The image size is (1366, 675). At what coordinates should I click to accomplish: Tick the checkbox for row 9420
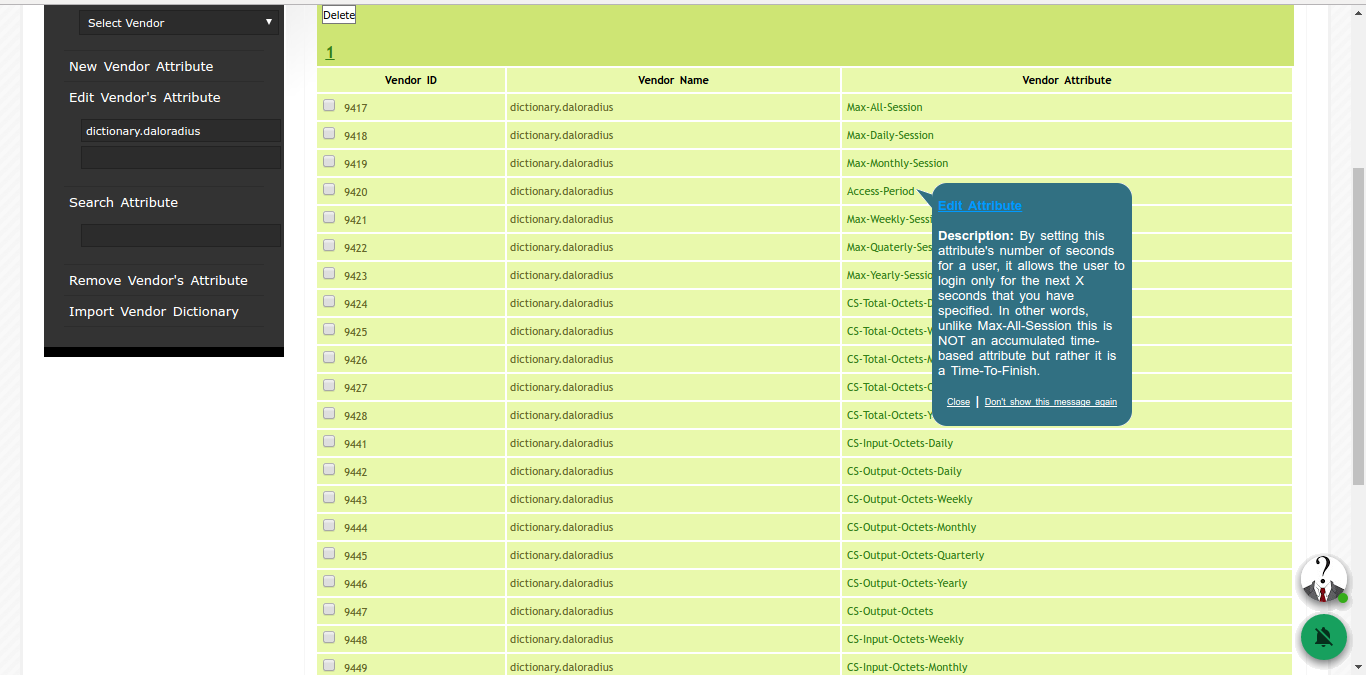coord(329,190)
